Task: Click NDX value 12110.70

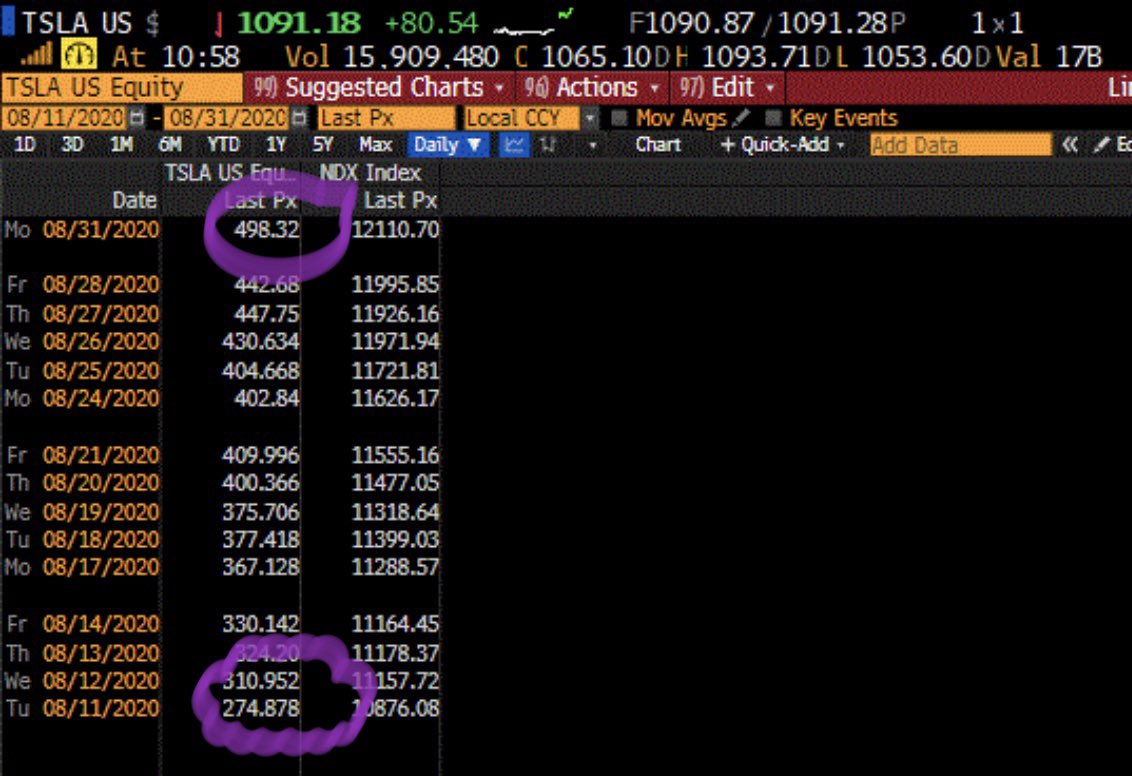Action: 395,230
